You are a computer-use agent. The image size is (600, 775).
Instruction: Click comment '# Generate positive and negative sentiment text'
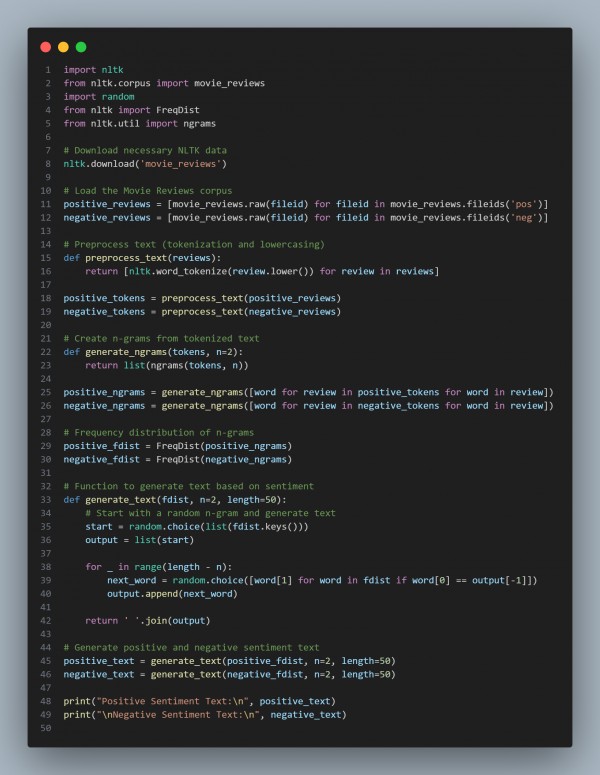(191, 647)
